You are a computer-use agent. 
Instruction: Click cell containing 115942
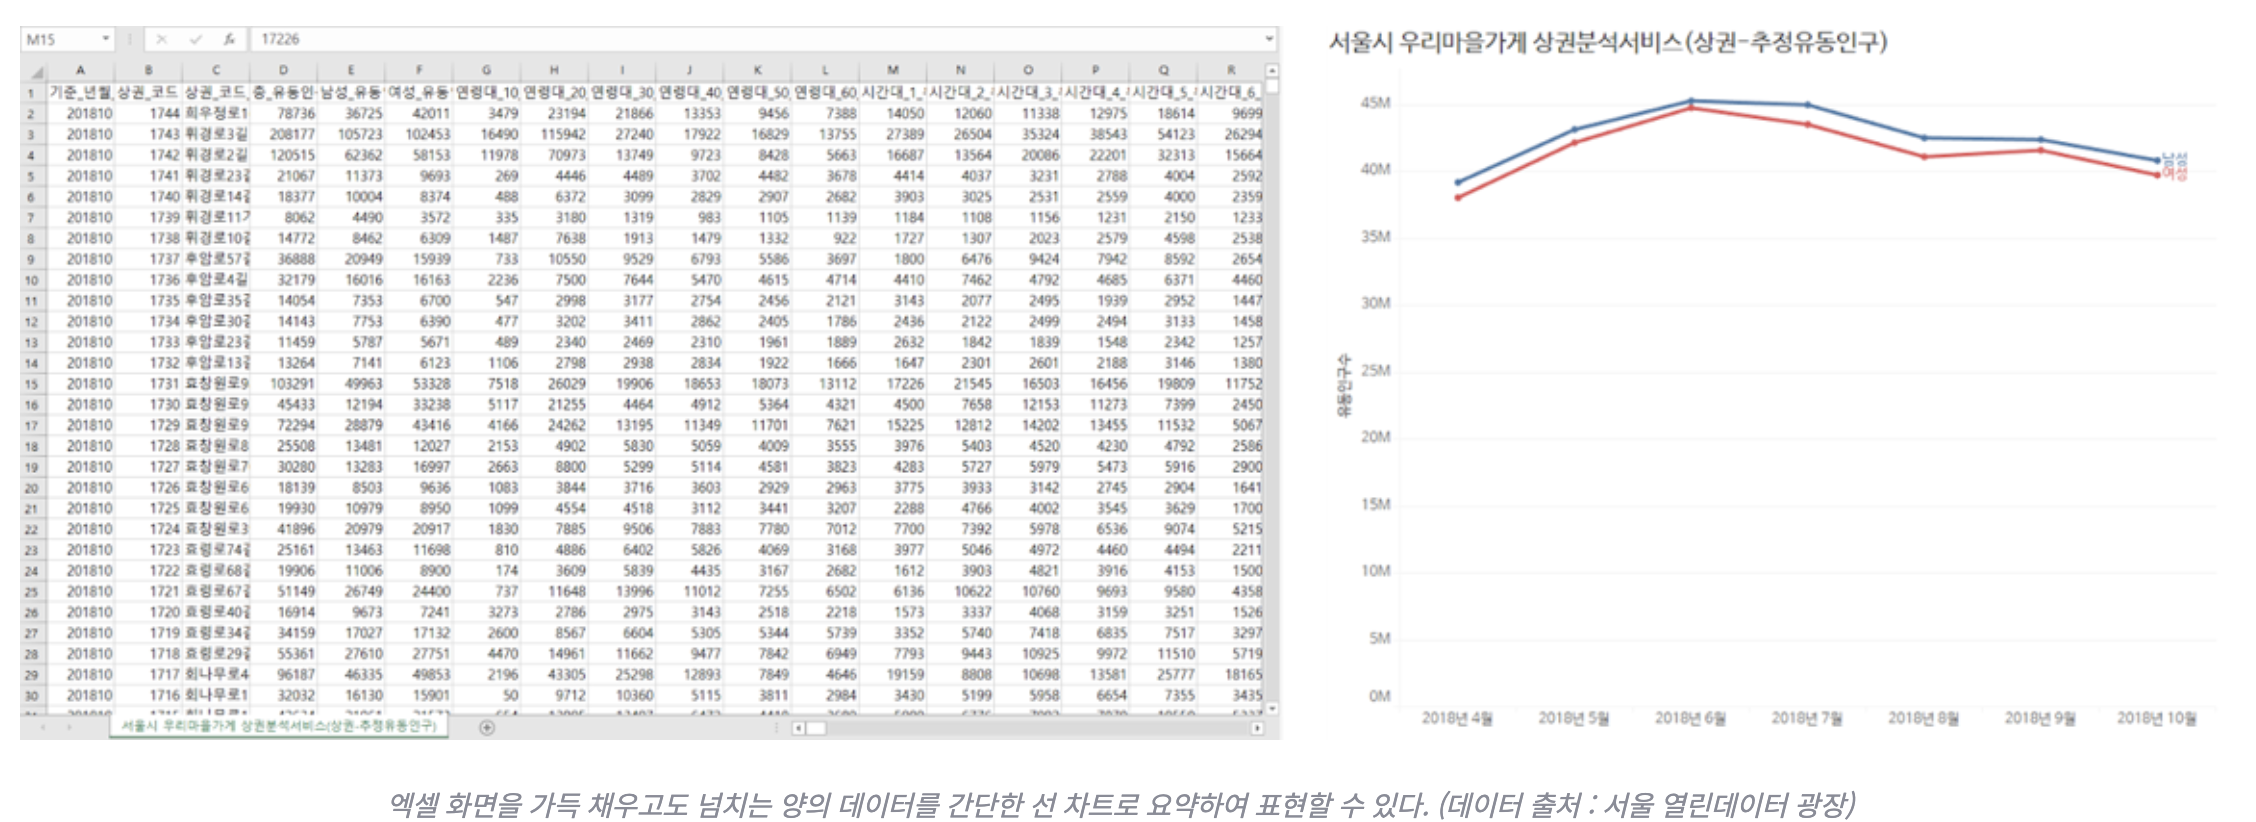pos(554,135)
